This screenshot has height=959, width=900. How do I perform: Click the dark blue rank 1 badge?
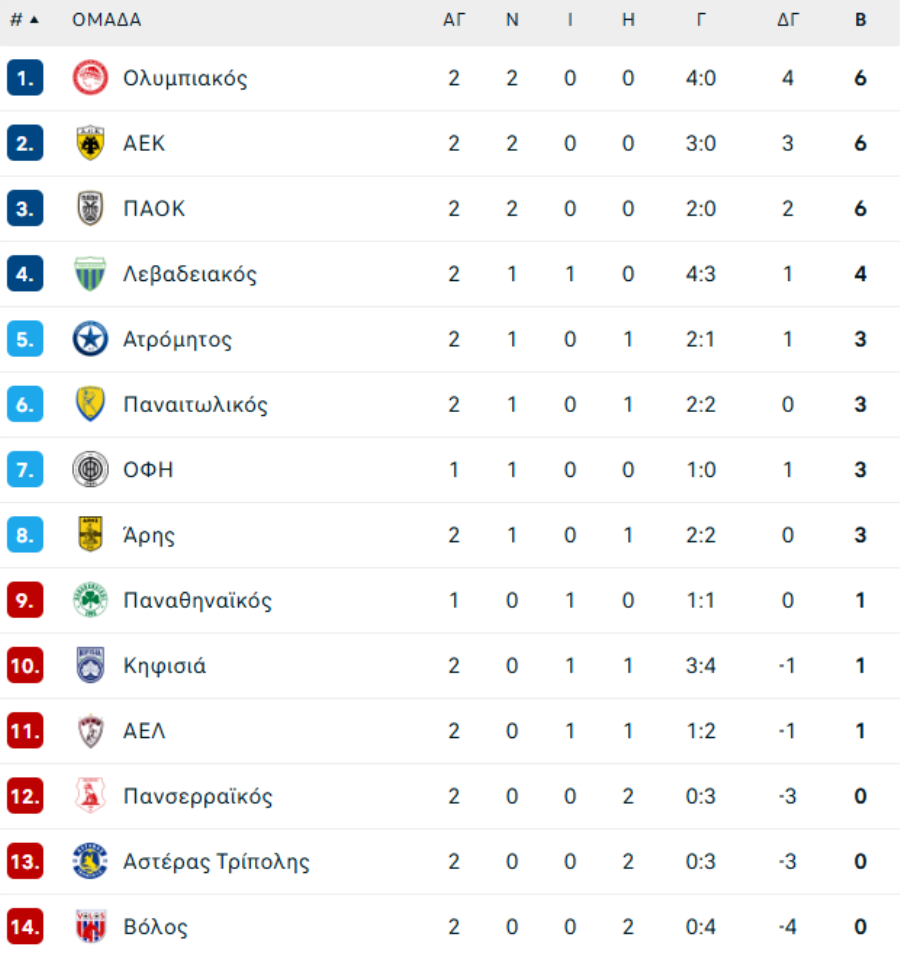(24, 78)
